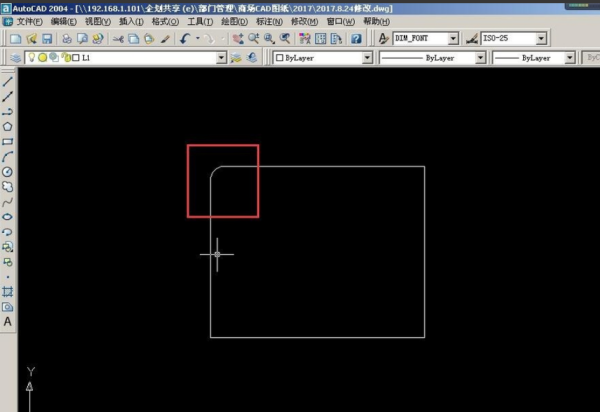The width and height of the screenshot is (600, 412).
Task: Open the 绘图(D) menu
Action: point(235,22)
